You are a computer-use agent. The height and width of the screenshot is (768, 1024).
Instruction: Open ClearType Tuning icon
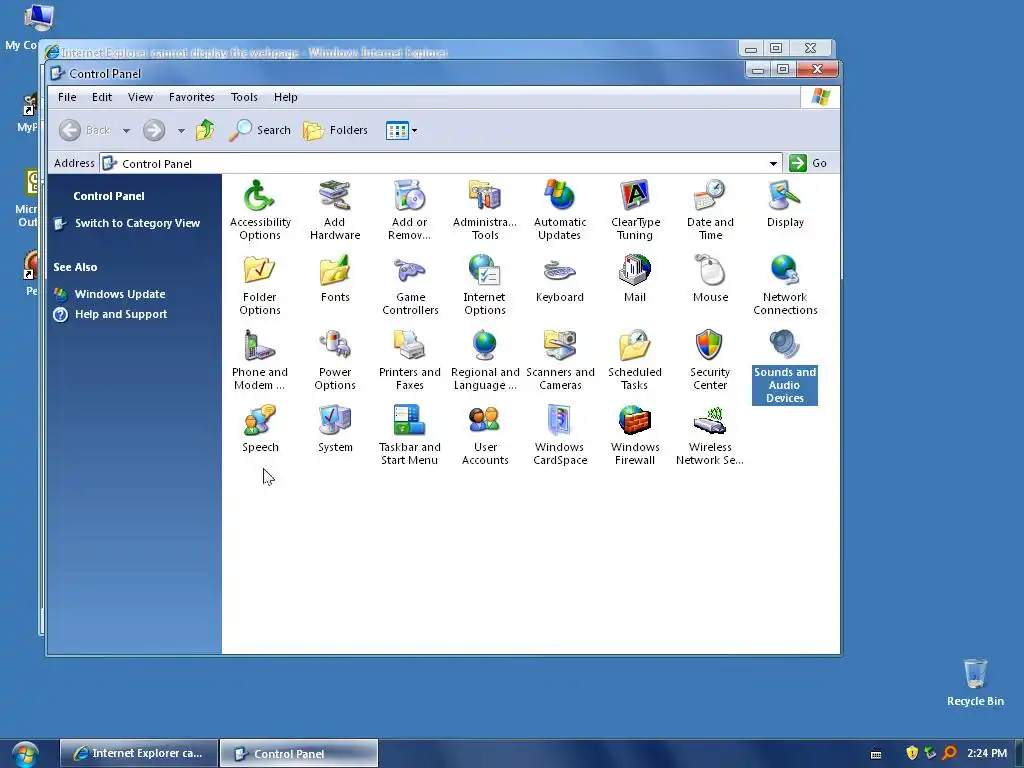pyautogui.click(x=635, y=210)
